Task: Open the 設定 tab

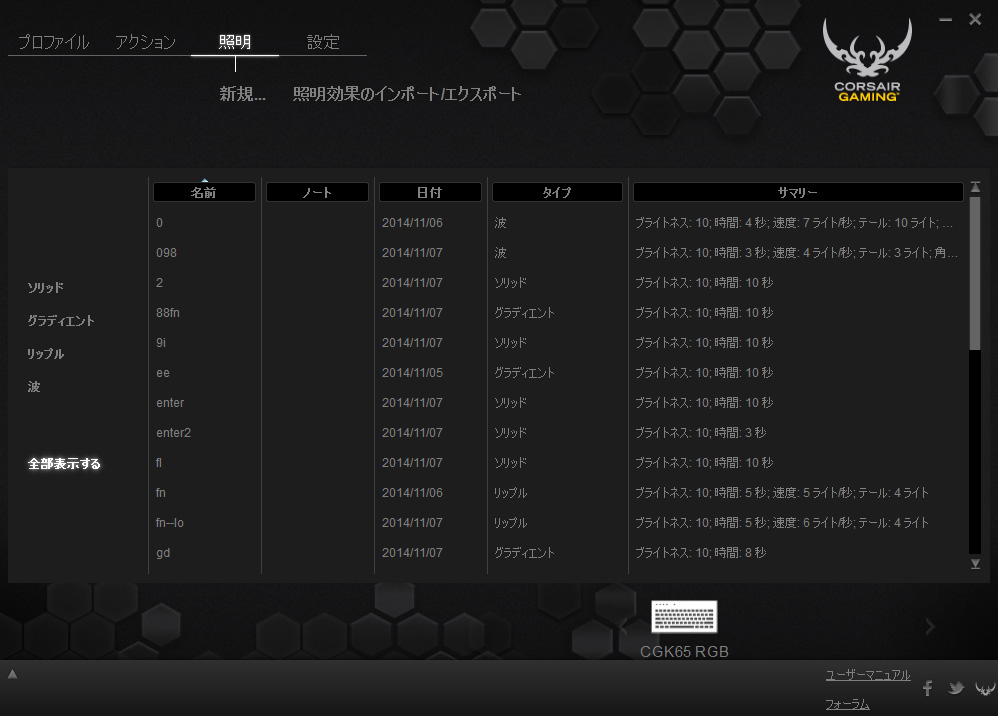Action: pyautogui.click(x=323, y=42)
